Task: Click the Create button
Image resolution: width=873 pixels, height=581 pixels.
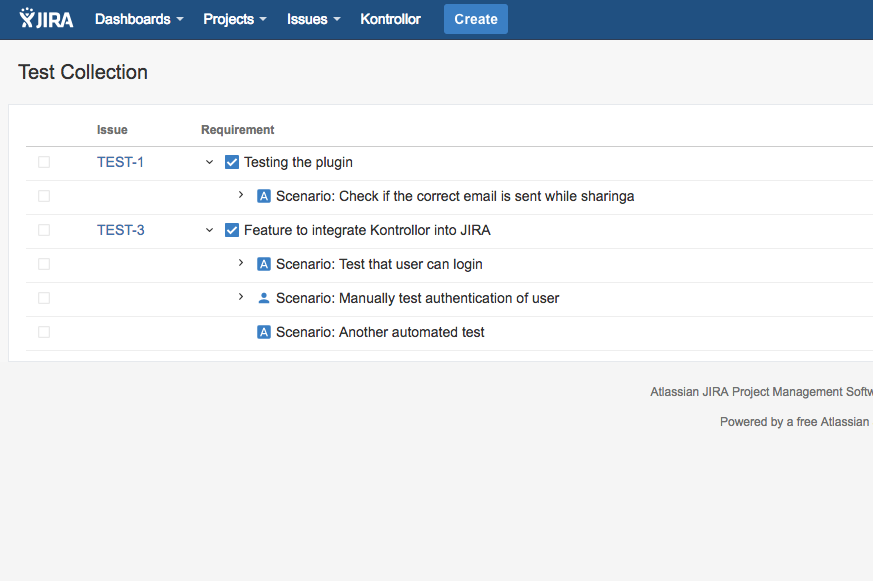Action: click(x=476, y=19)
